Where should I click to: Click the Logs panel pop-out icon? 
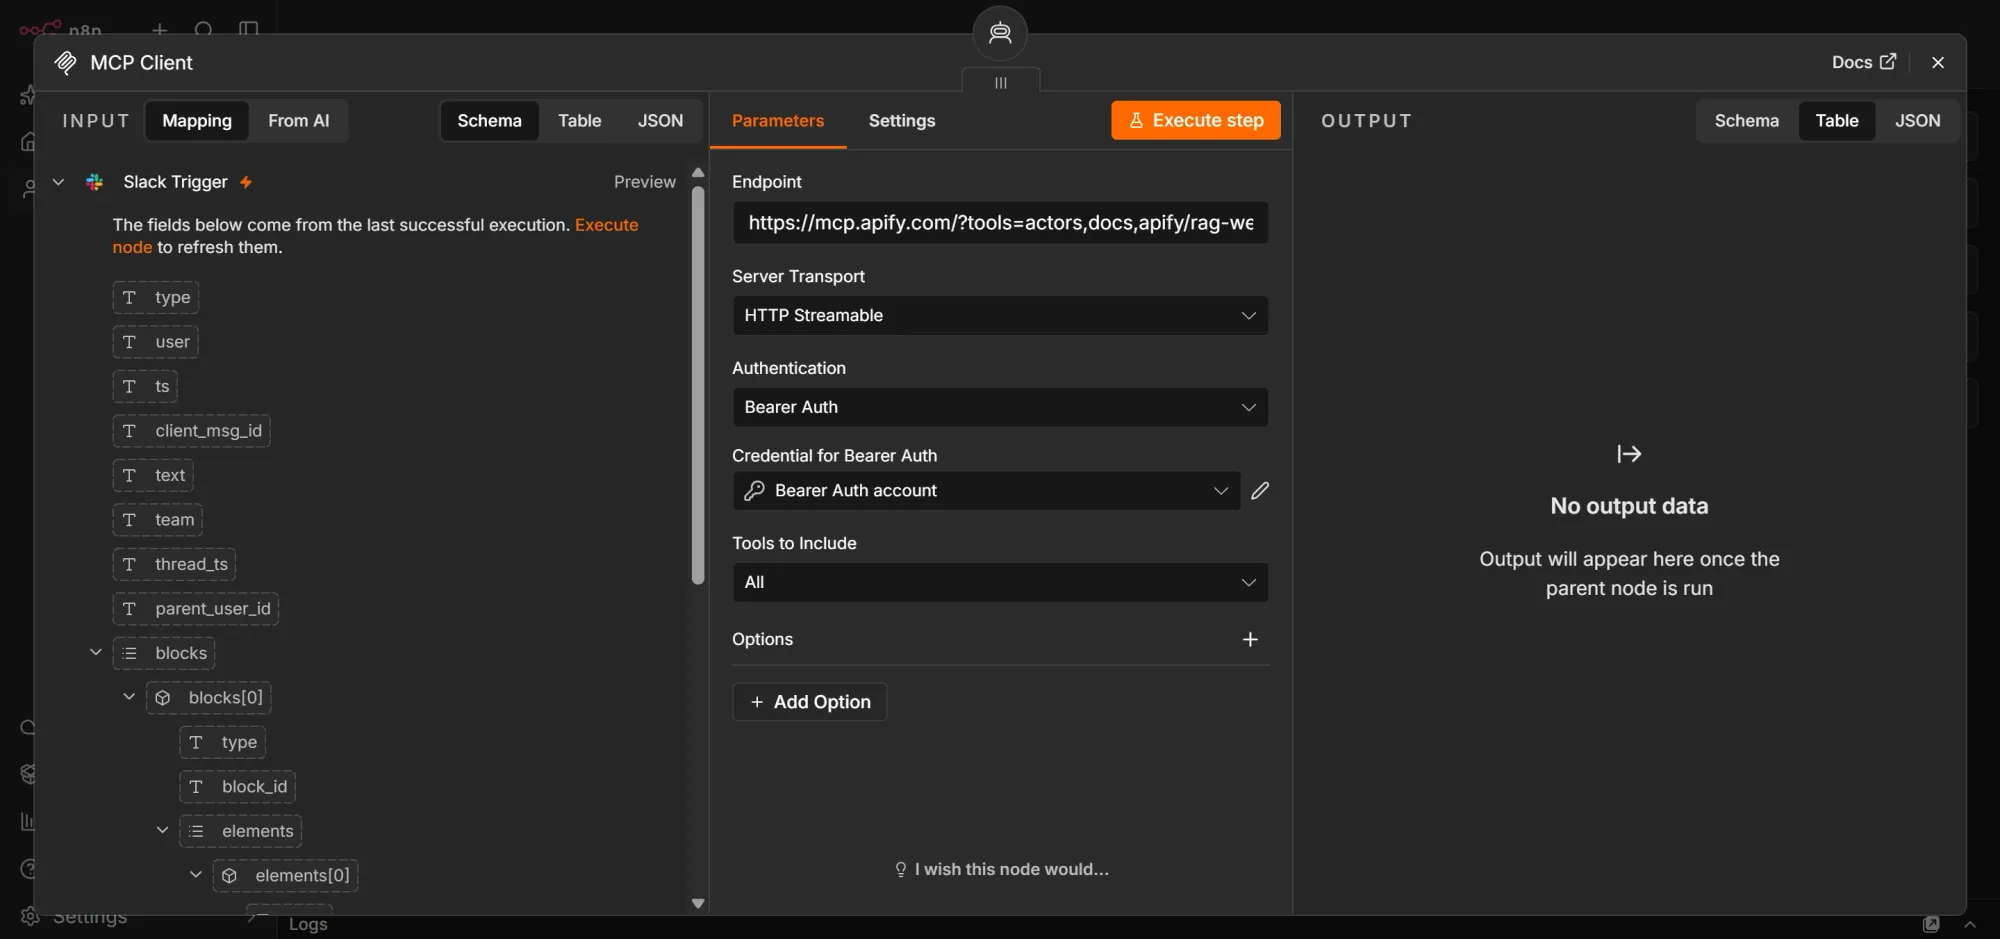(1931, 925)
